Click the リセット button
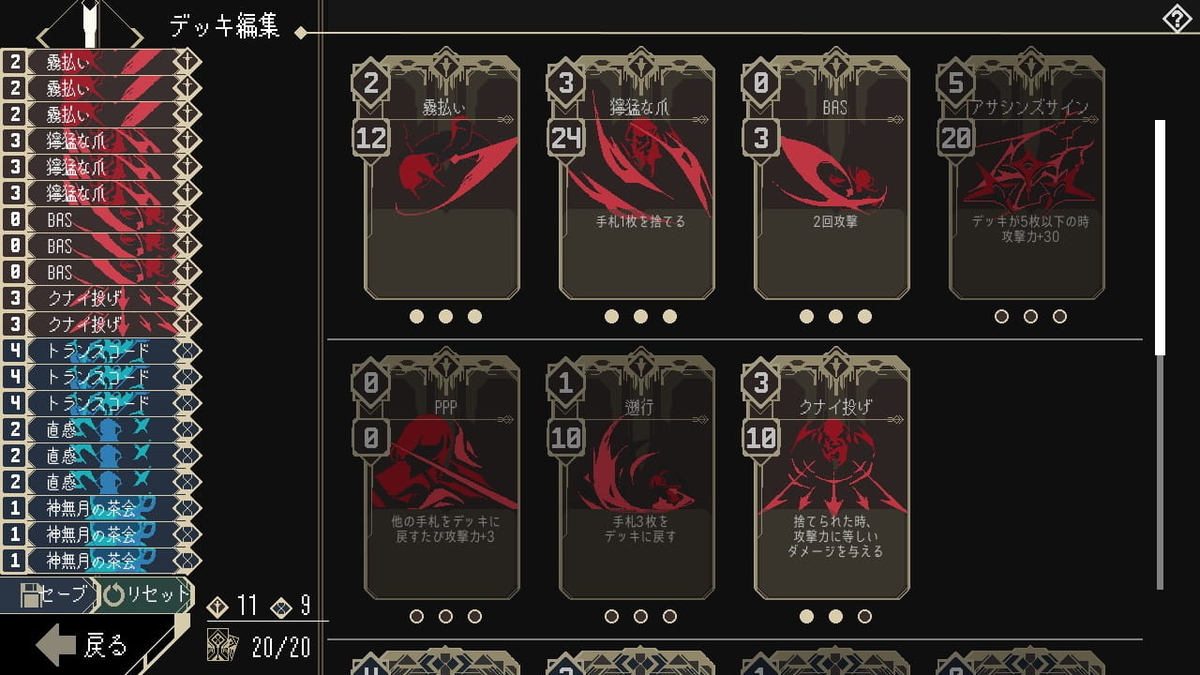Image resolution: width=1200 pixels, height=675 pixels. [x=146, y=594]
